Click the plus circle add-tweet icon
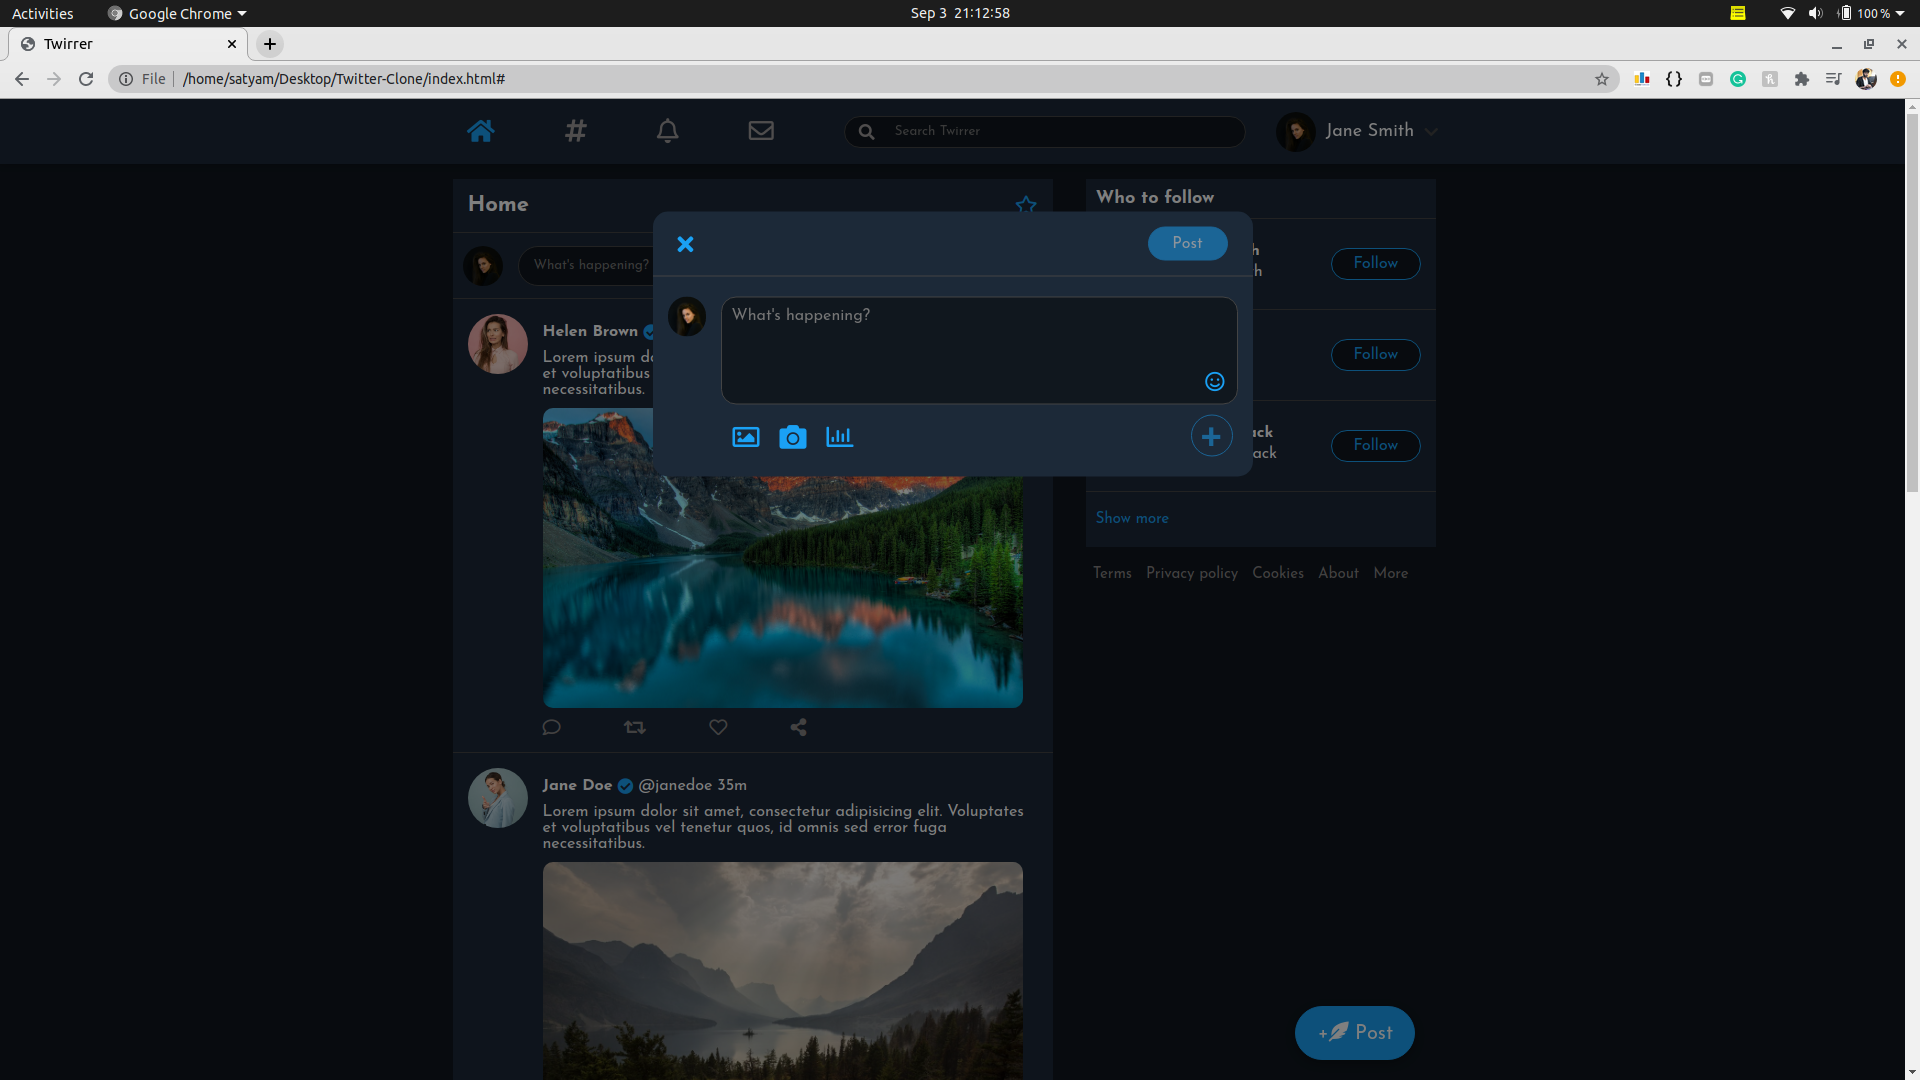 pos(1211,436)
